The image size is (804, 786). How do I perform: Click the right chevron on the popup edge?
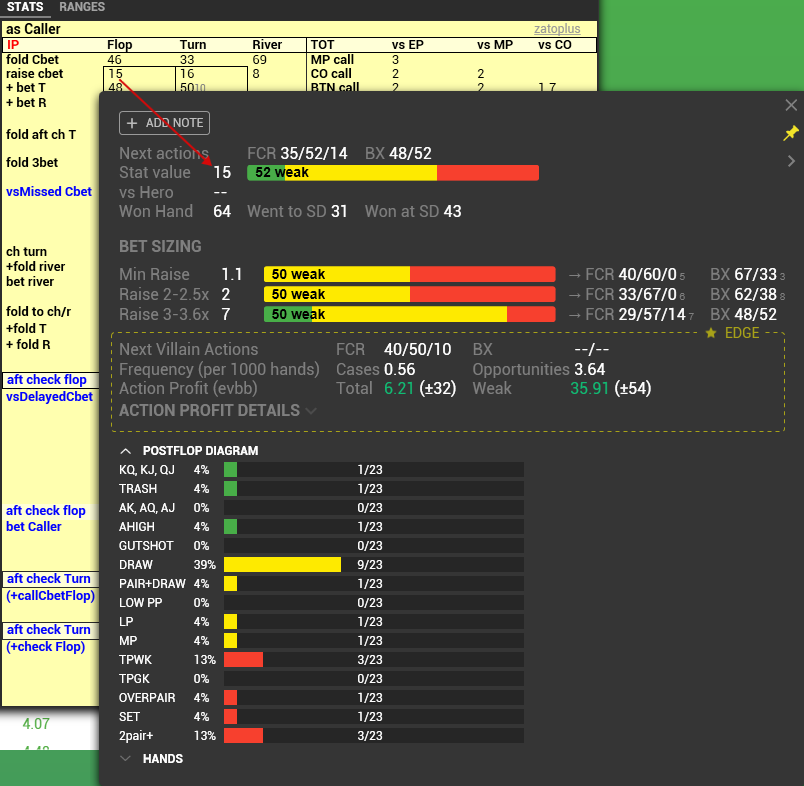click(791, 161)
